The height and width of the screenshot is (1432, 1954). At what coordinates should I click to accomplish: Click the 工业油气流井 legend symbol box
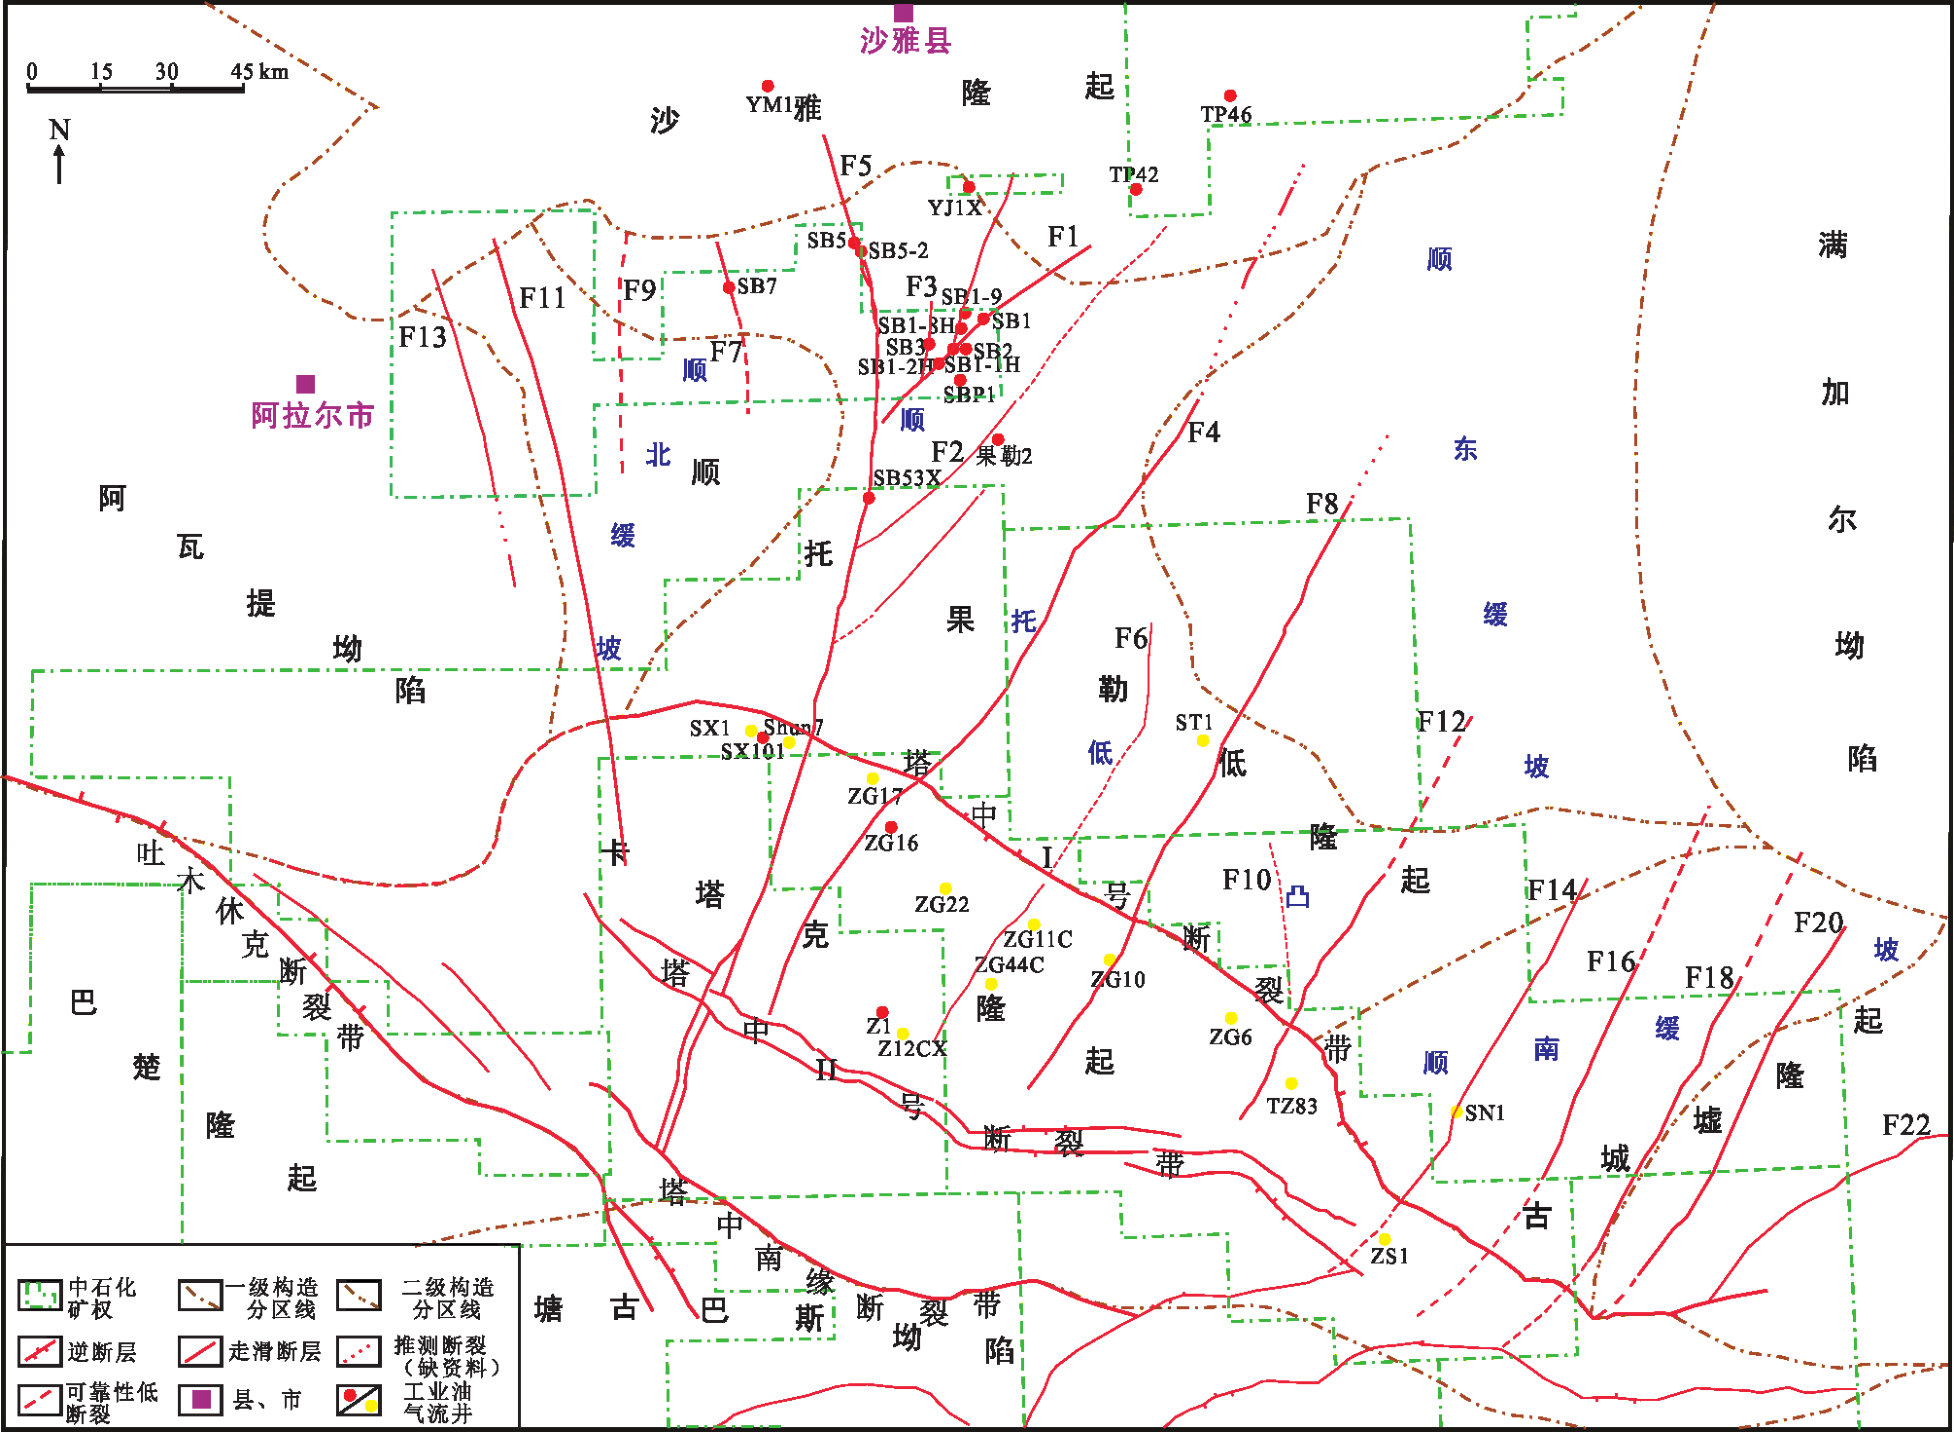(359, 1399)
